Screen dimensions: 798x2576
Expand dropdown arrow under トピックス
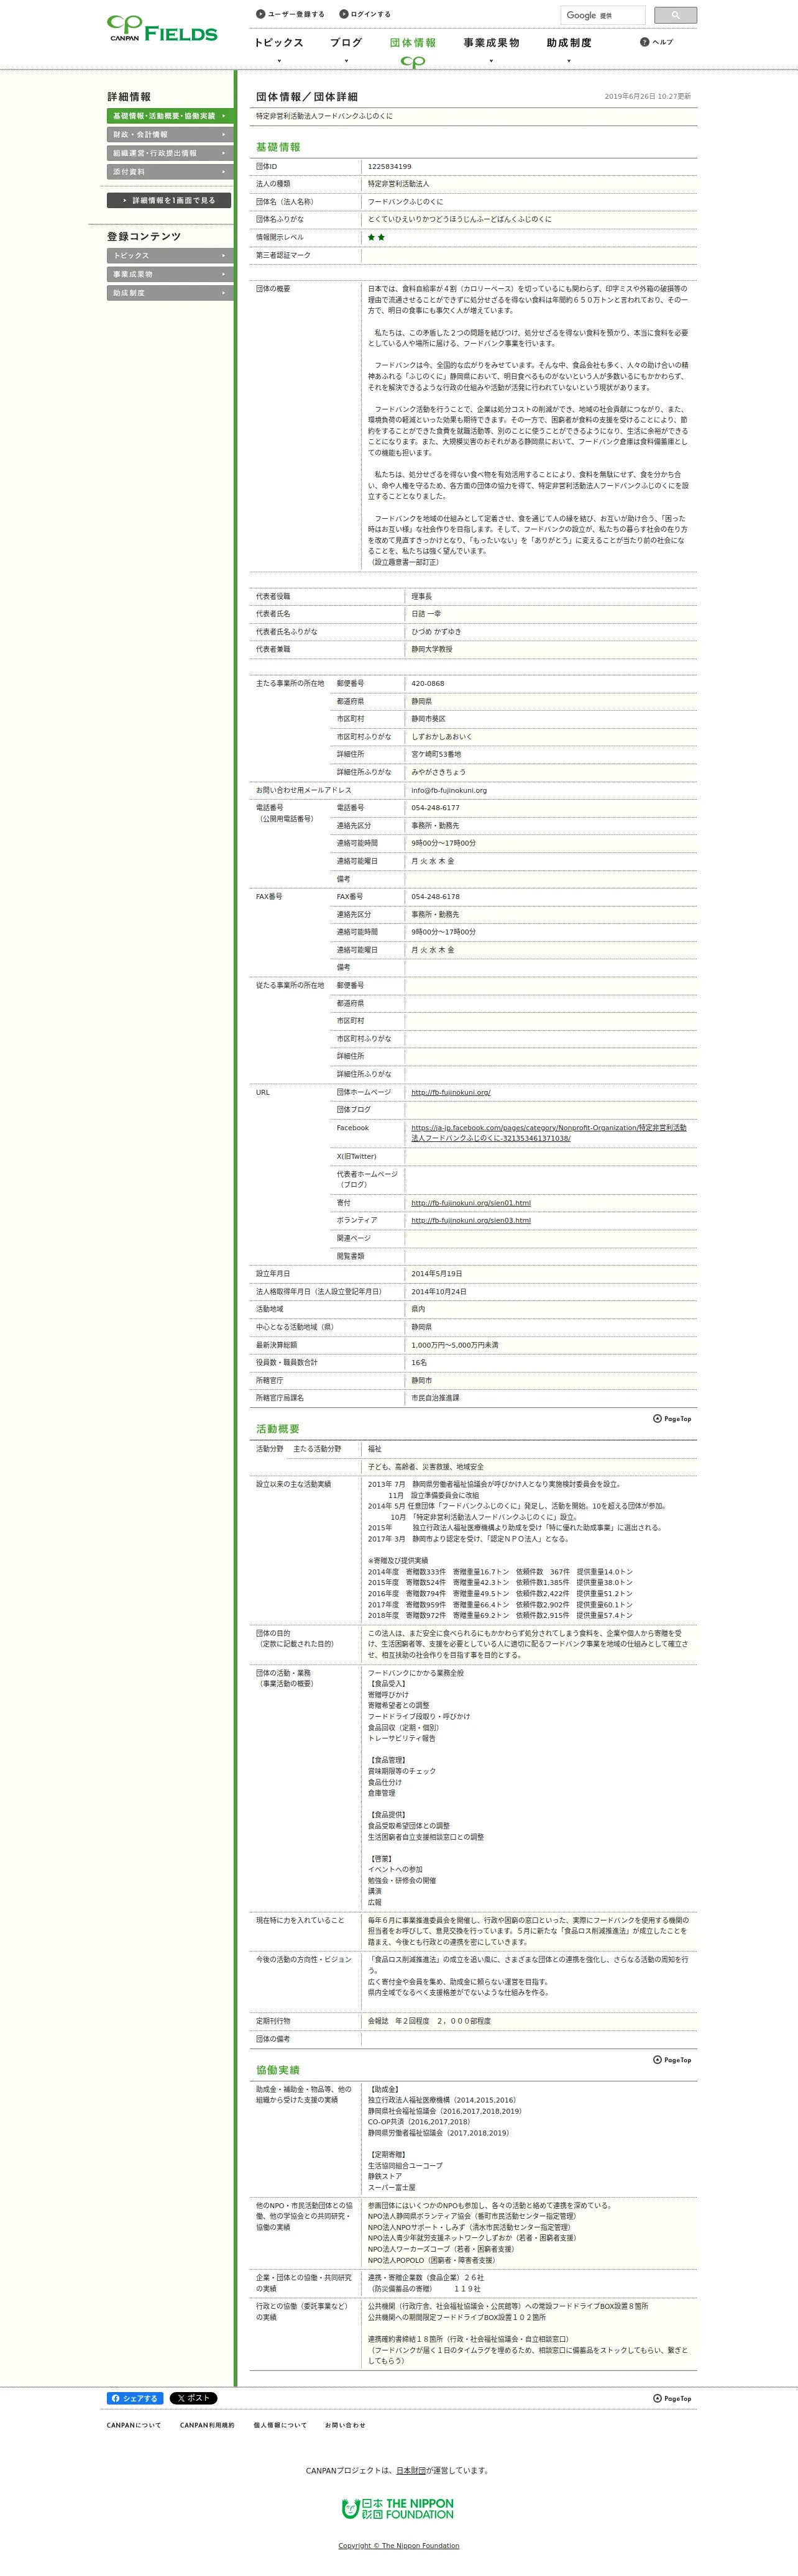pyautogui.click(x=279, y=61)
